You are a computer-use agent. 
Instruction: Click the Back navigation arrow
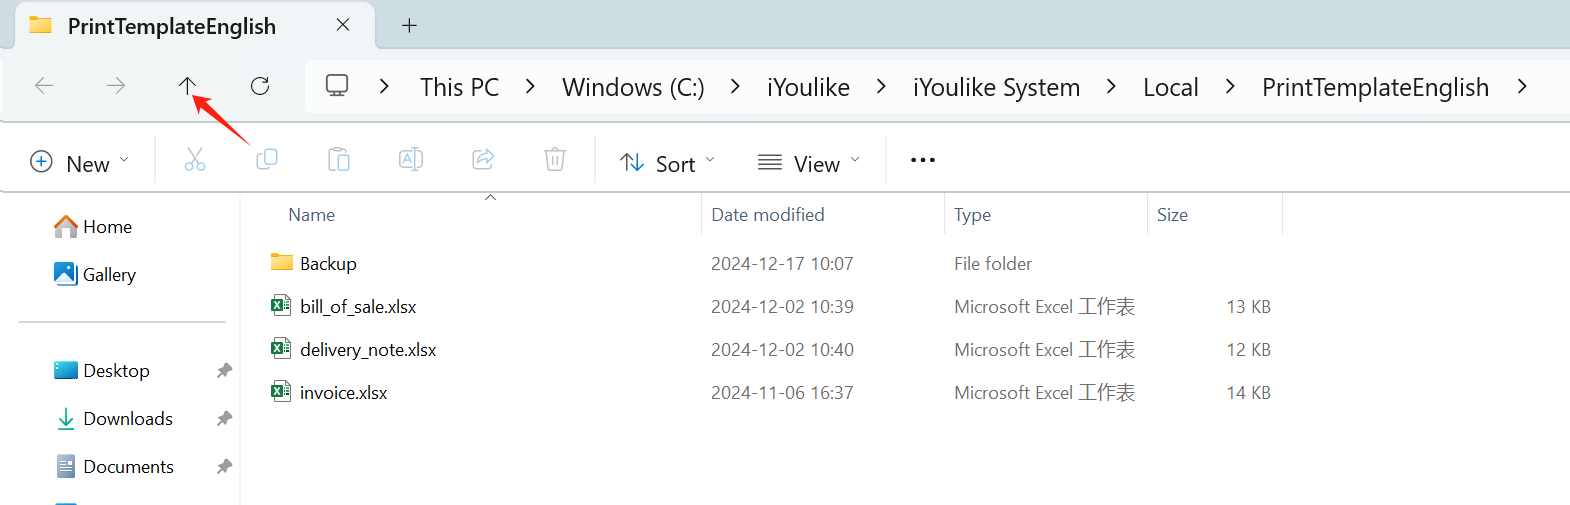pos(44,86)
